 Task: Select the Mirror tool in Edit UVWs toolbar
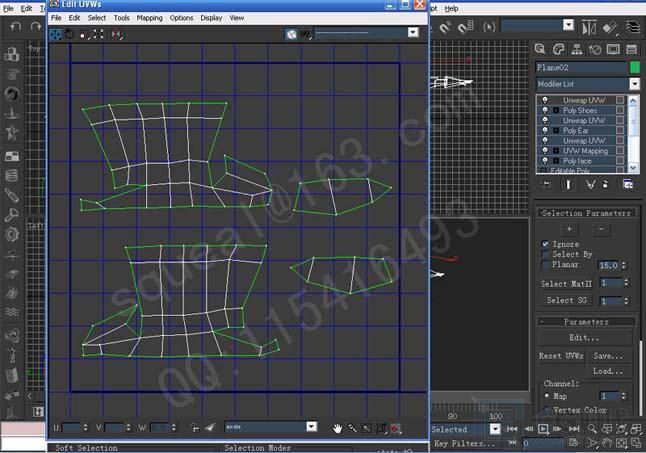point(117,34)
